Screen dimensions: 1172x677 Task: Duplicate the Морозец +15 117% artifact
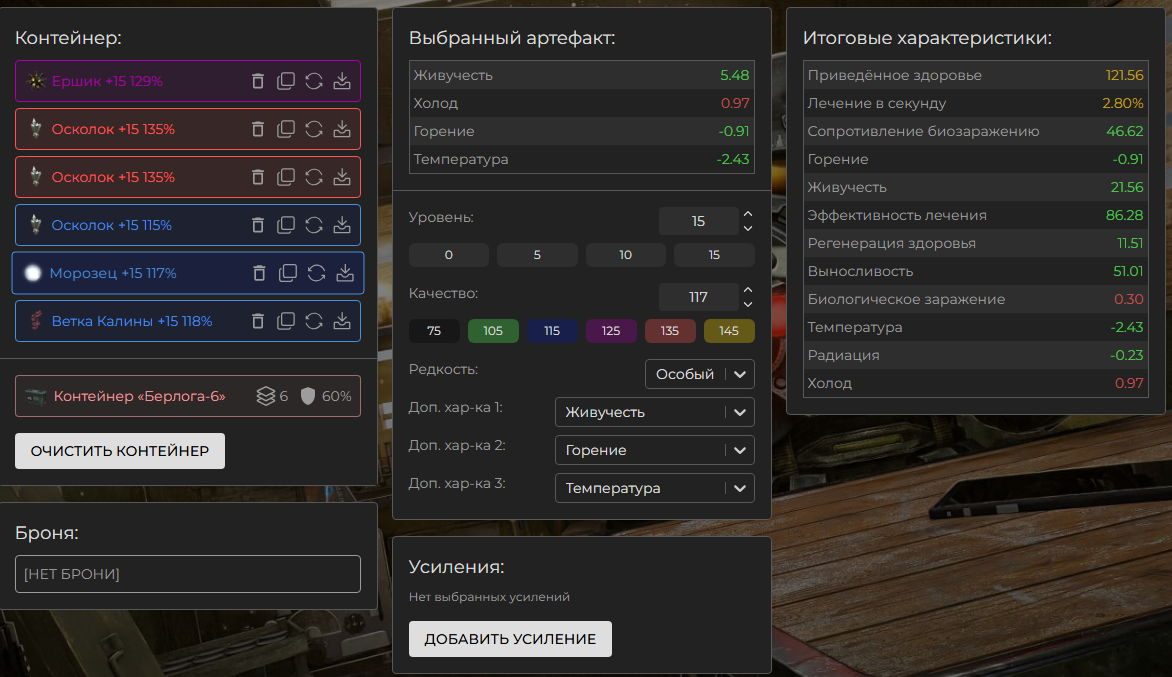click(288, 273)
